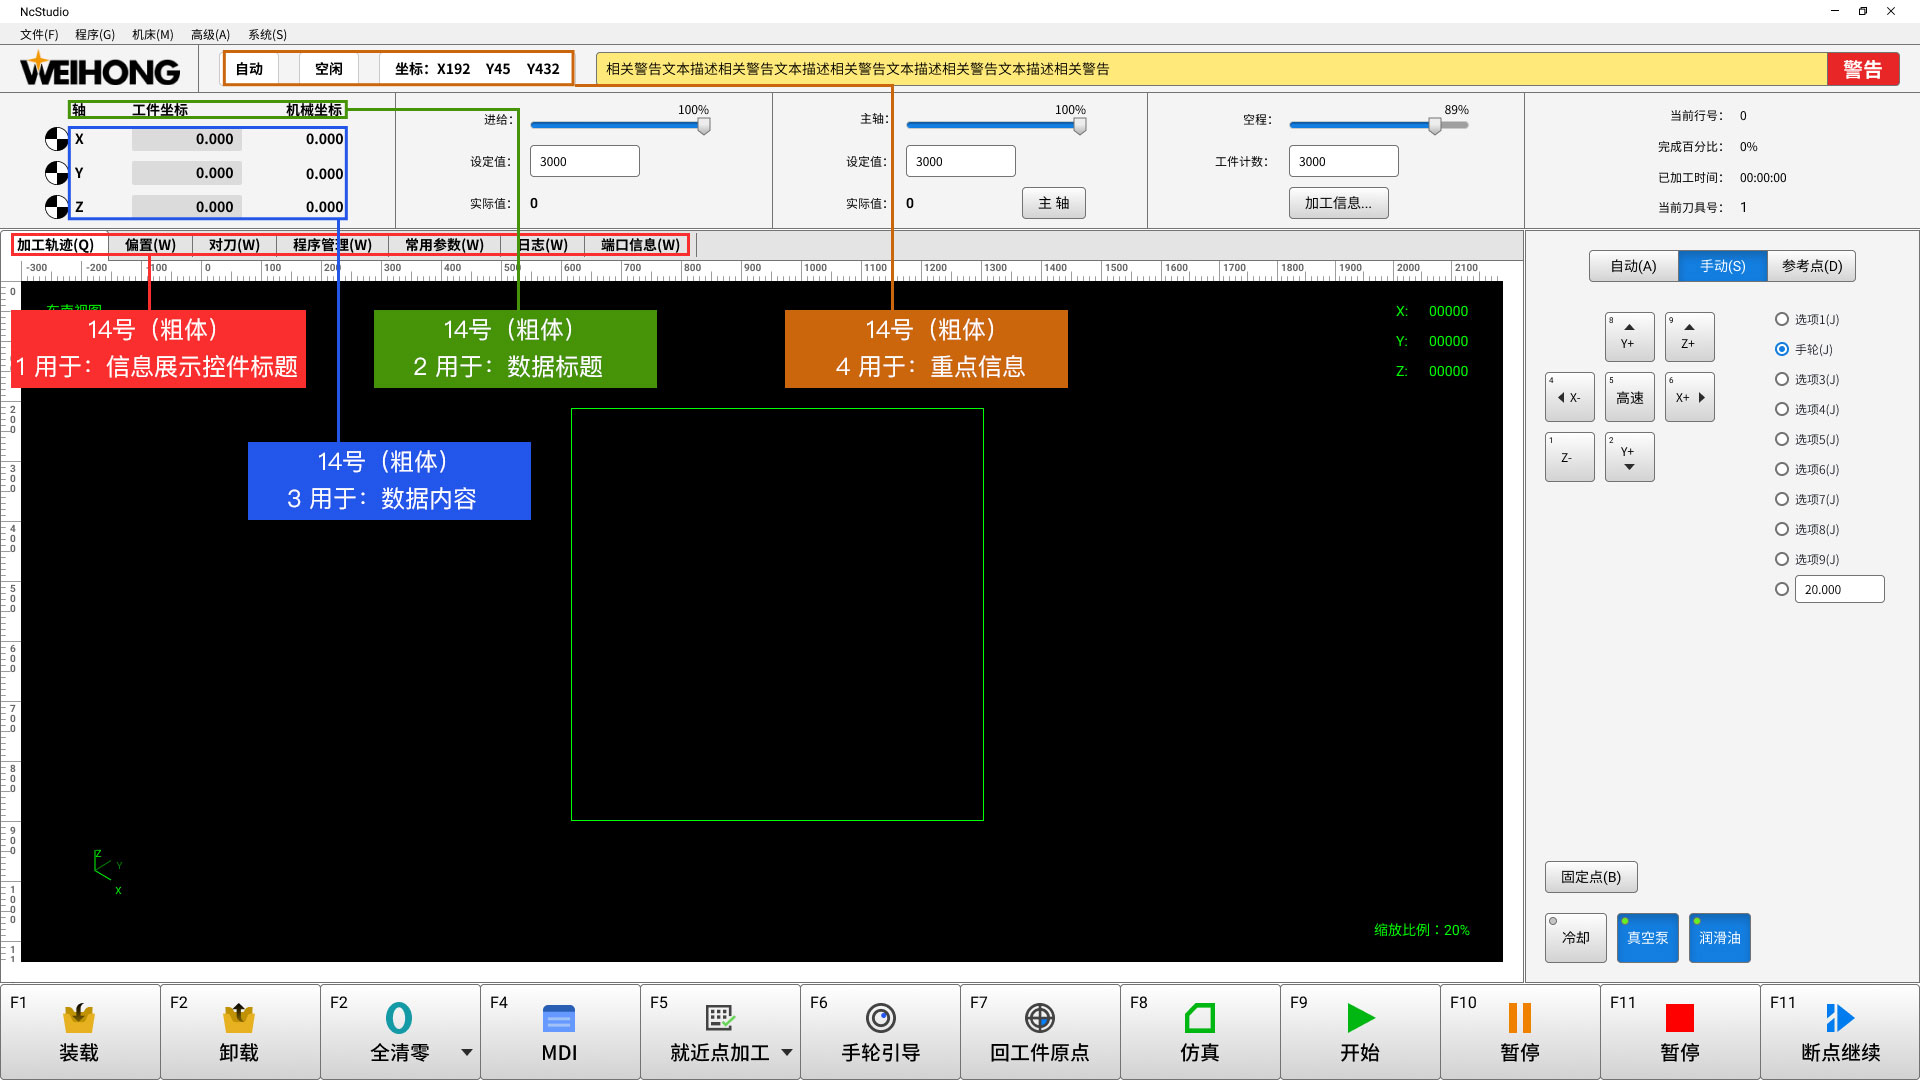Open the 程序(G) menu
The height and width of the screenshot is (1080, 1920).
coord(95,34)
